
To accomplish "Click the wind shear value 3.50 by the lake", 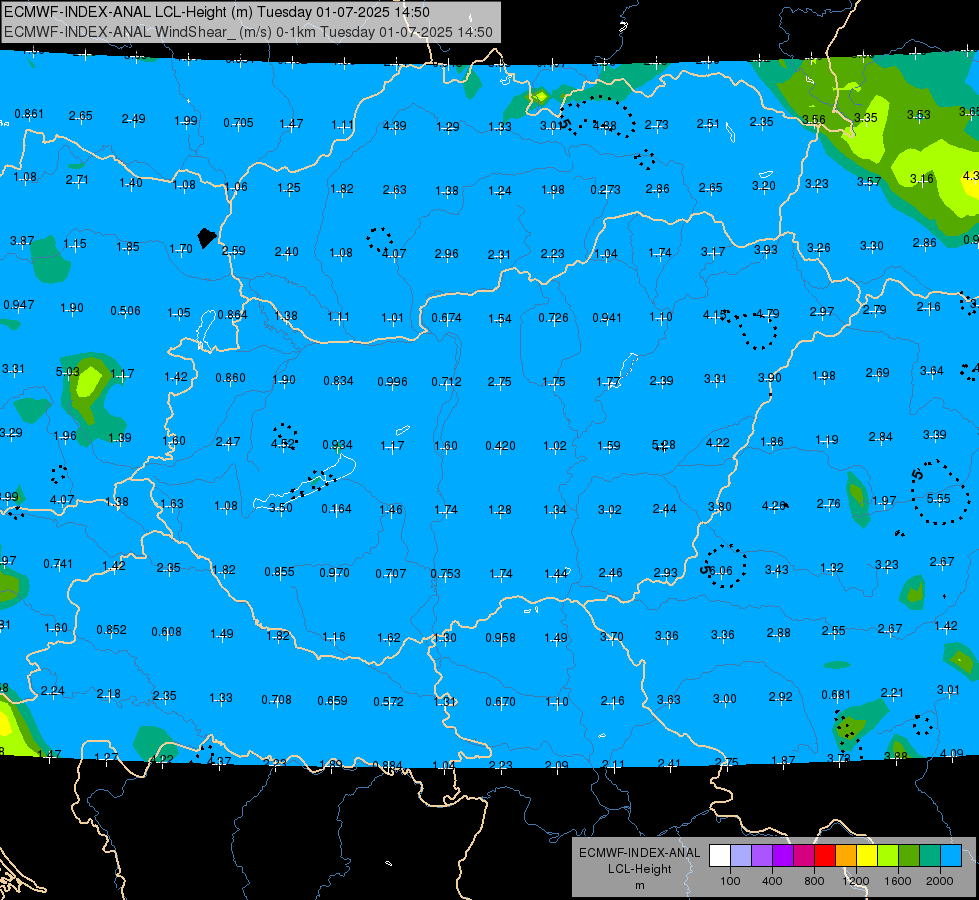I will 280,508.
